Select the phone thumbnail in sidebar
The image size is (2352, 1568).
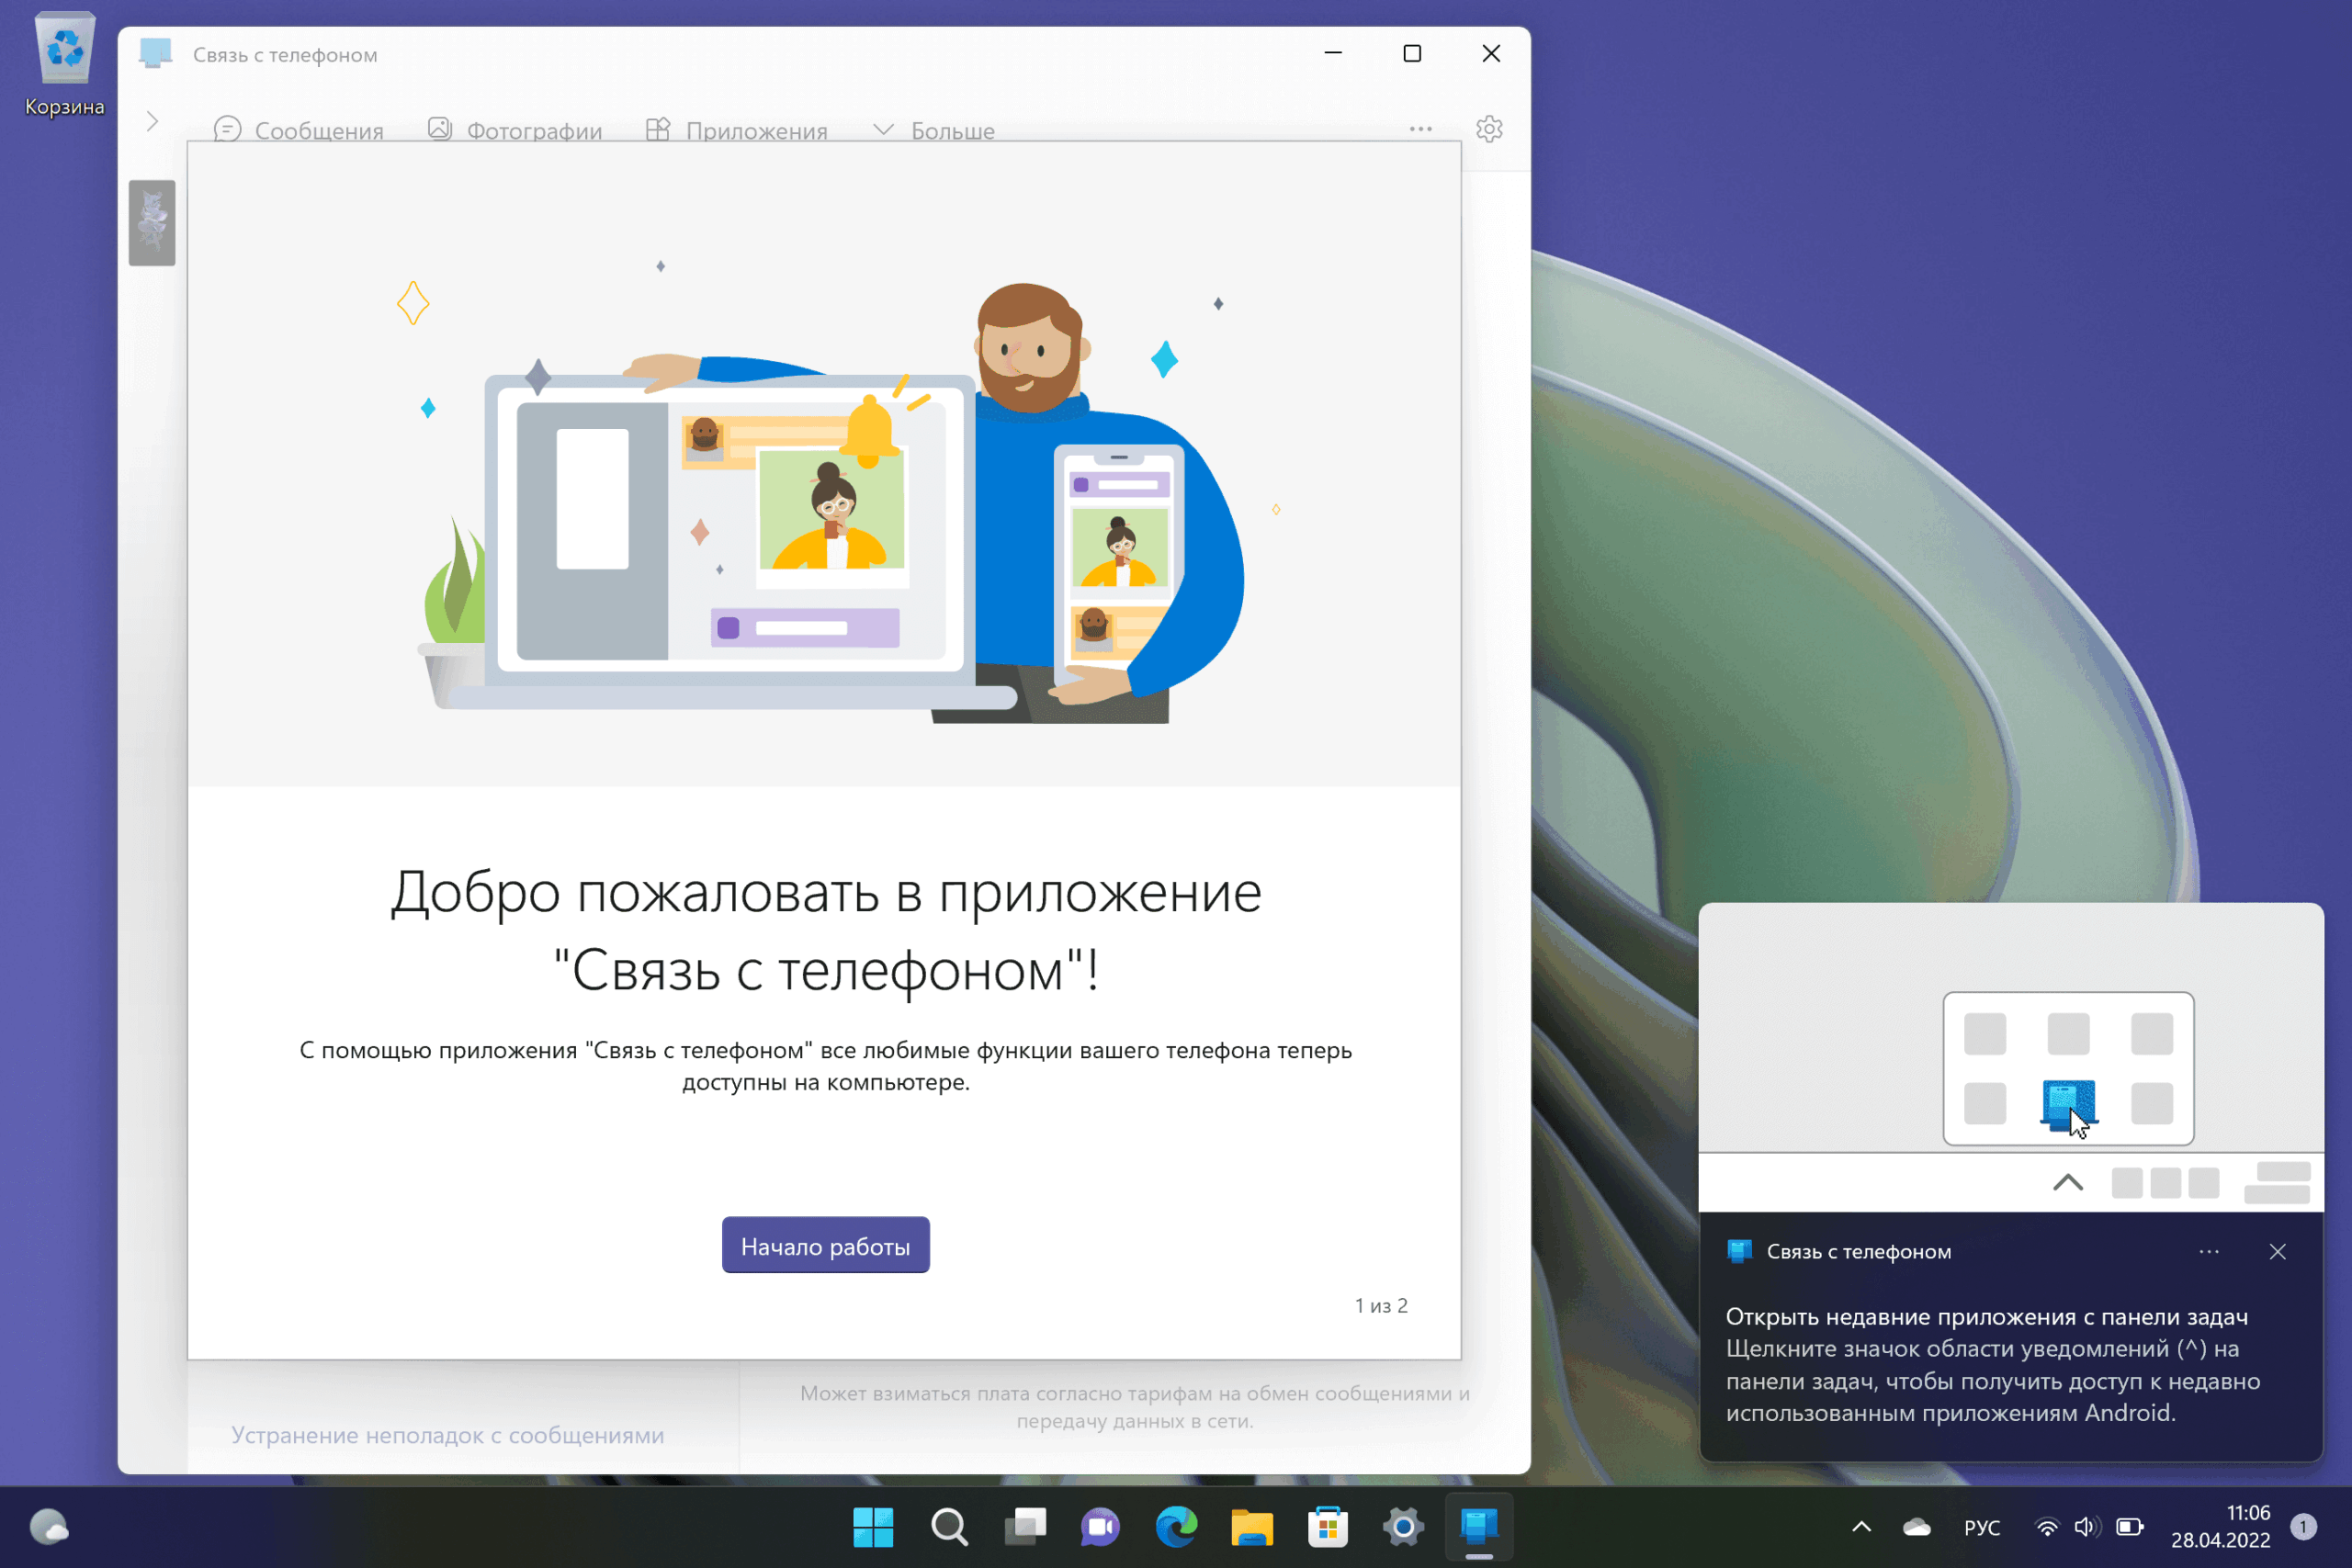(x=152, y=222)
